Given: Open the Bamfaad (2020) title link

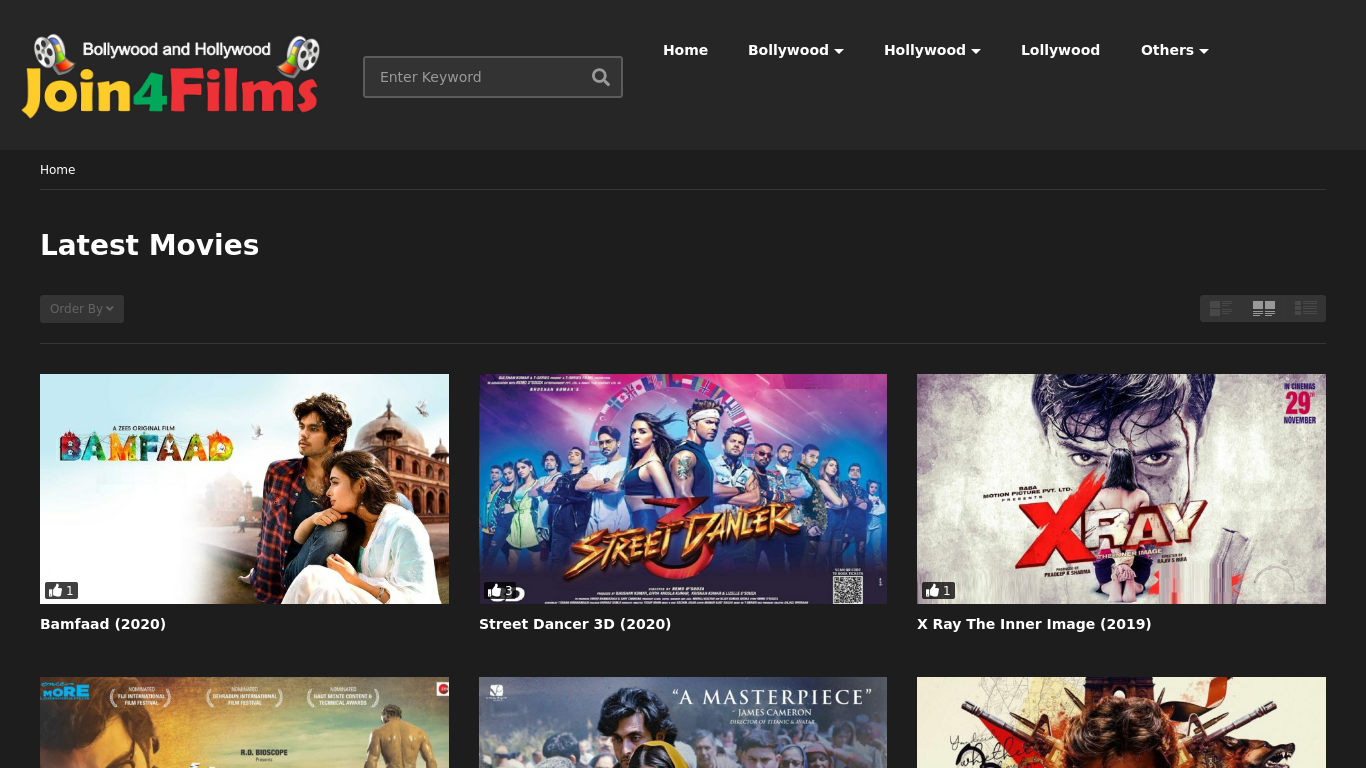Looking at the screenshot, I should tap(103, 624).
